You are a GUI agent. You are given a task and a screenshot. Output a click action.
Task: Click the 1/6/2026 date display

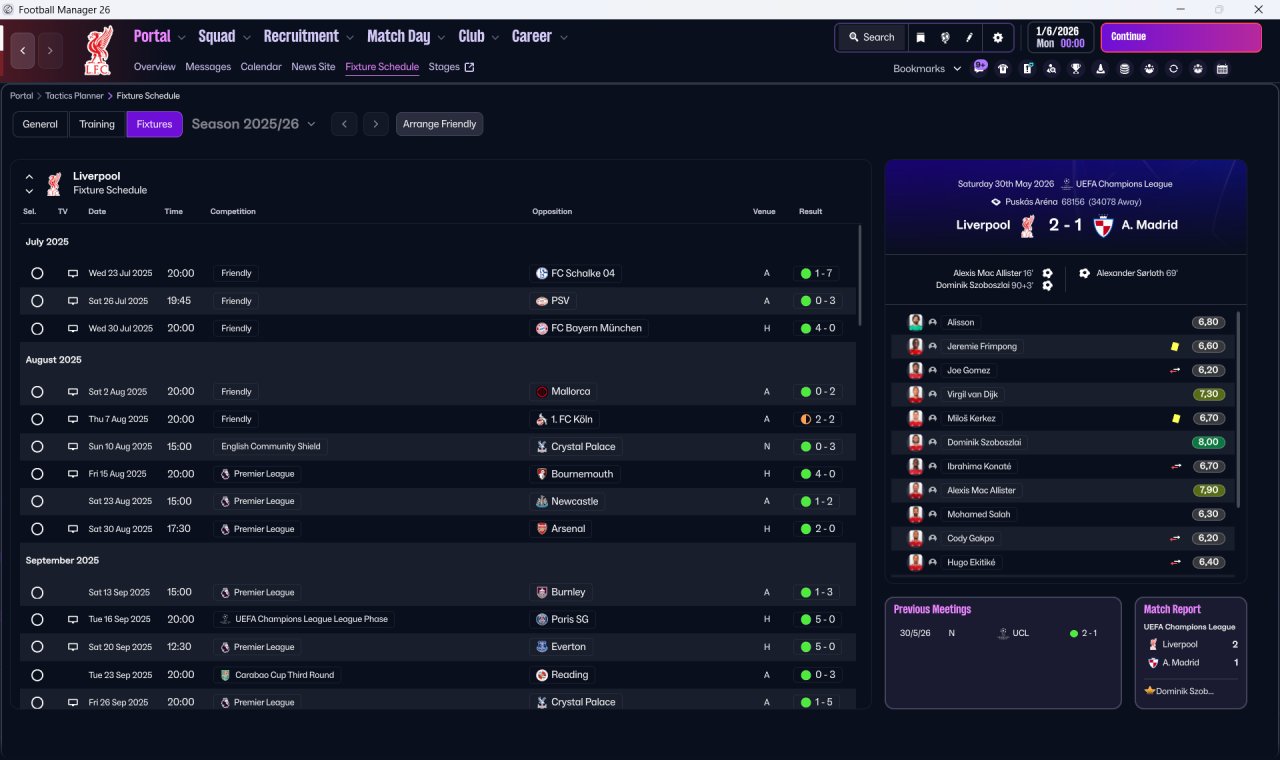pos(1061,37)
